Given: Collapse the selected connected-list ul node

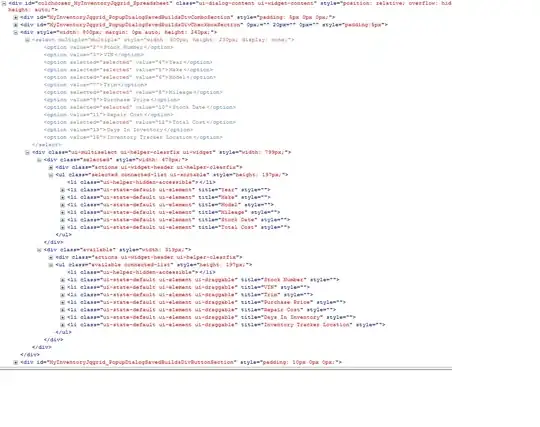Looking at the screenshot, I should pos(51,175).
